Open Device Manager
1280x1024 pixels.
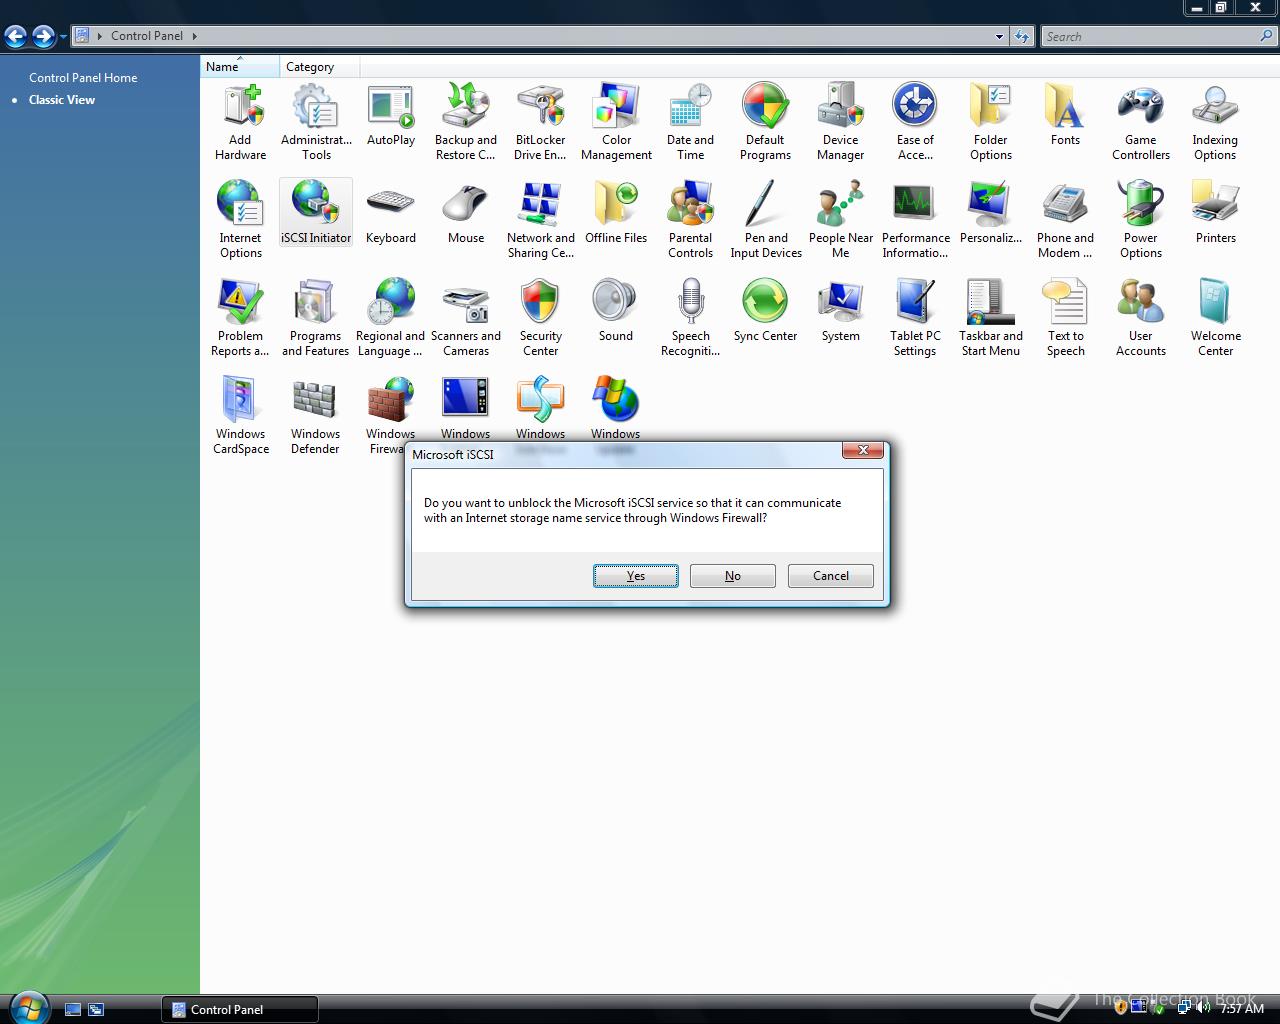click(x=841, y=121)
